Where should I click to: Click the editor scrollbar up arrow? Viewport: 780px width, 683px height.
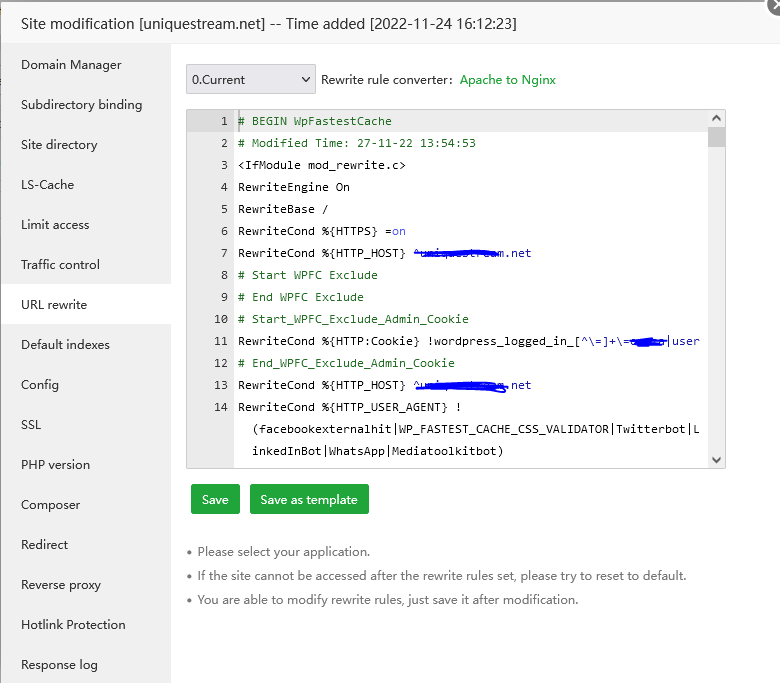point(716,119)
